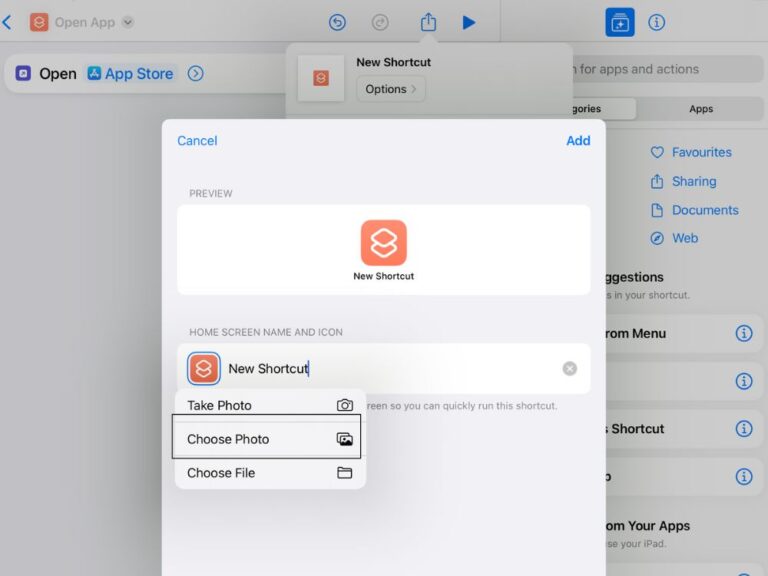The height and width of the screenshot is (576, 768).
Task: Undo the last action
Action: [x=337, y=22]
